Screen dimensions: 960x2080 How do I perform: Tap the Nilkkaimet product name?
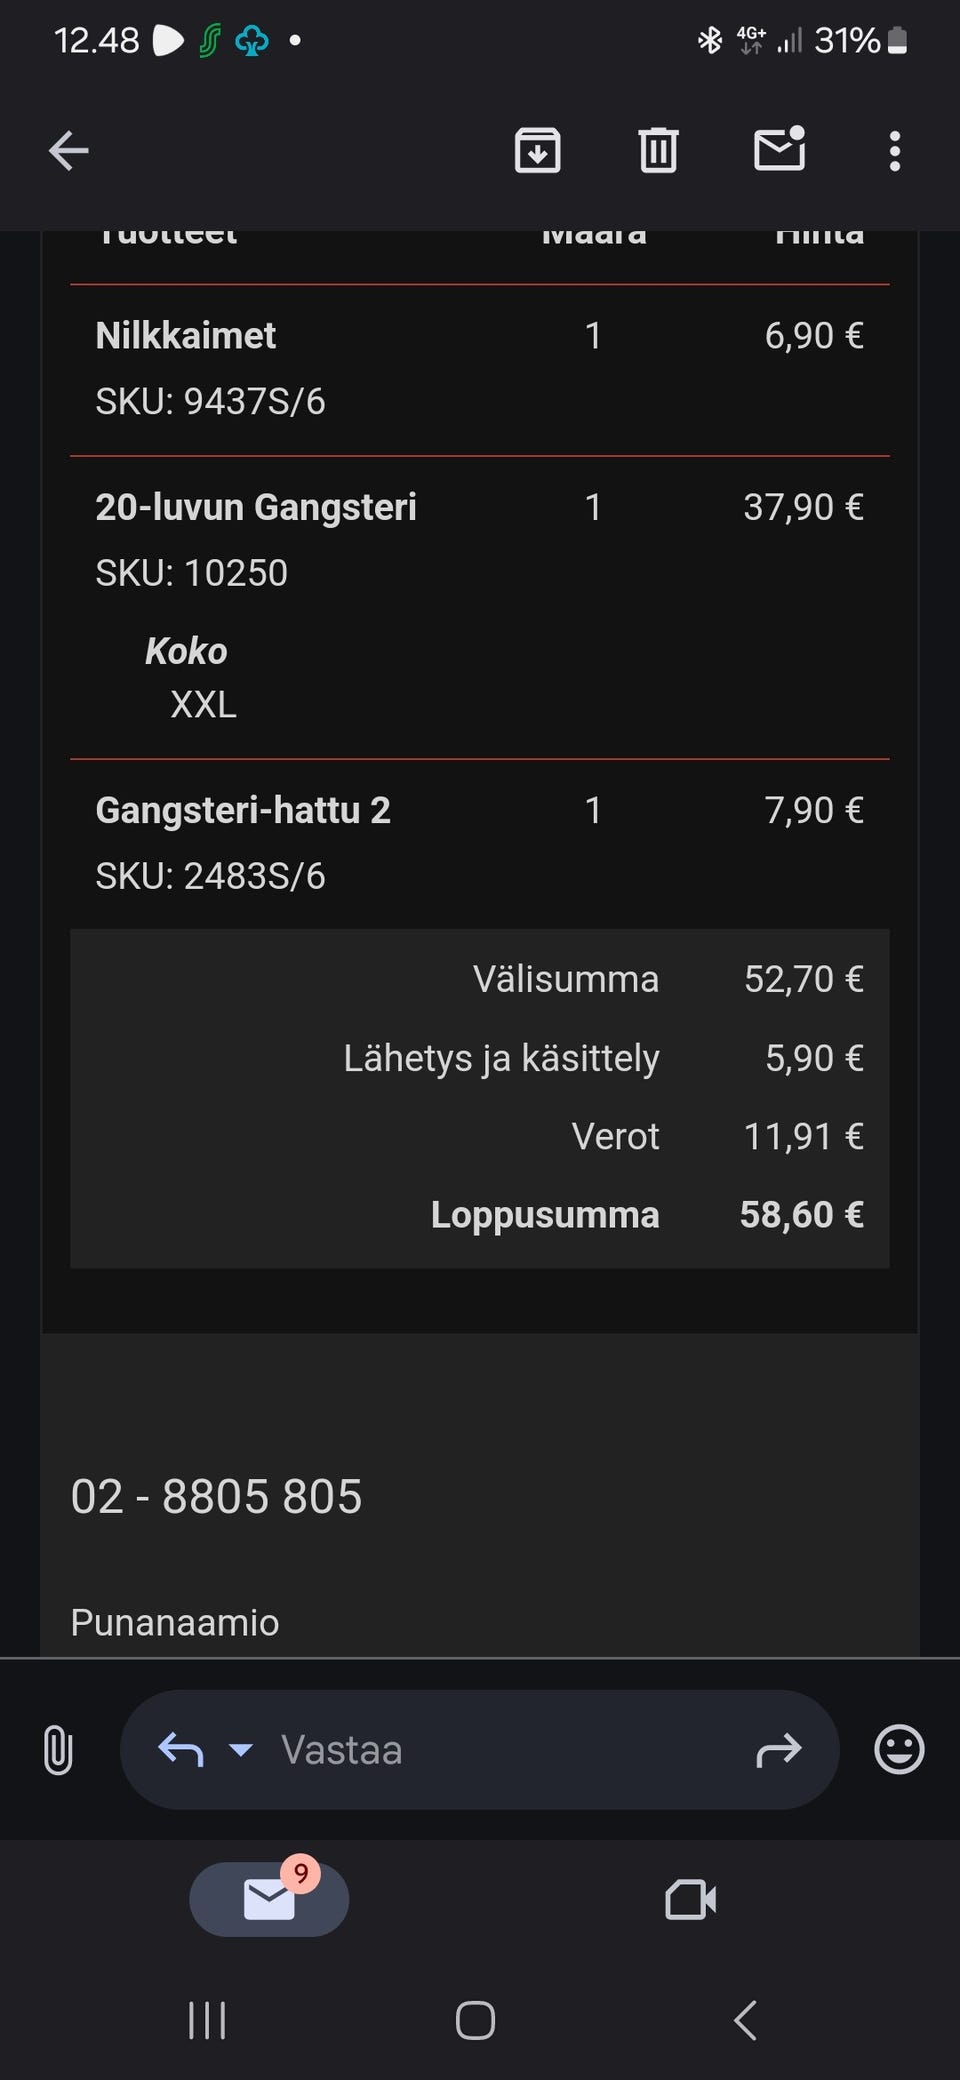186,336
